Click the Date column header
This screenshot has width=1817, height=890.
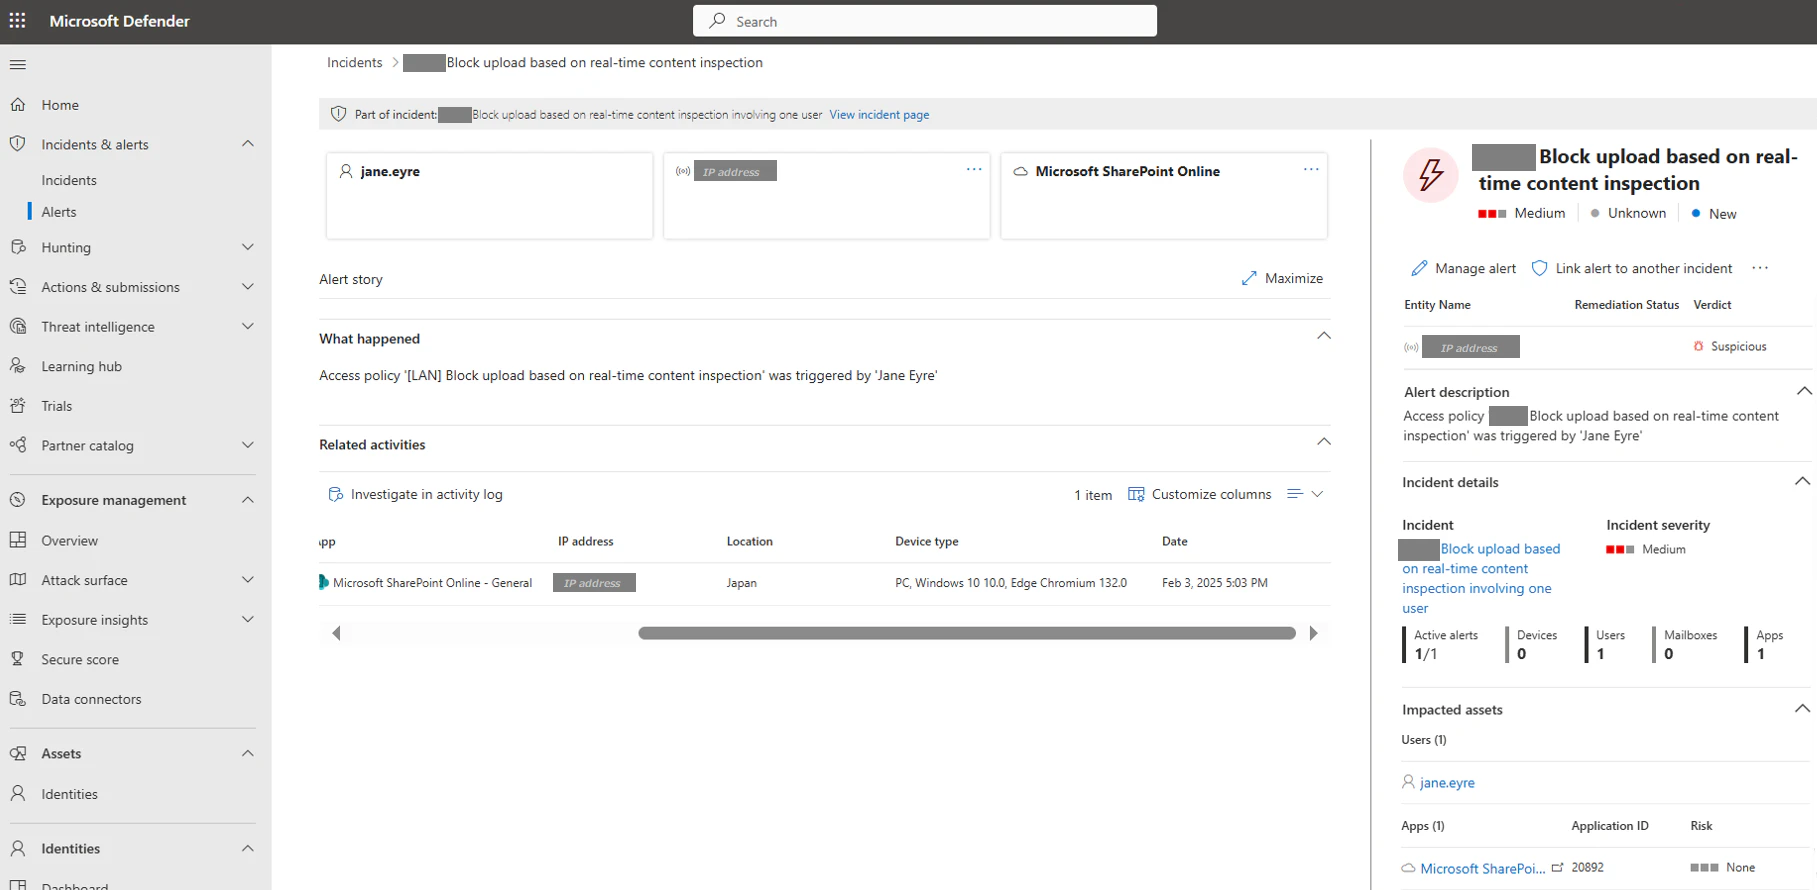[x=1175, y=541]
